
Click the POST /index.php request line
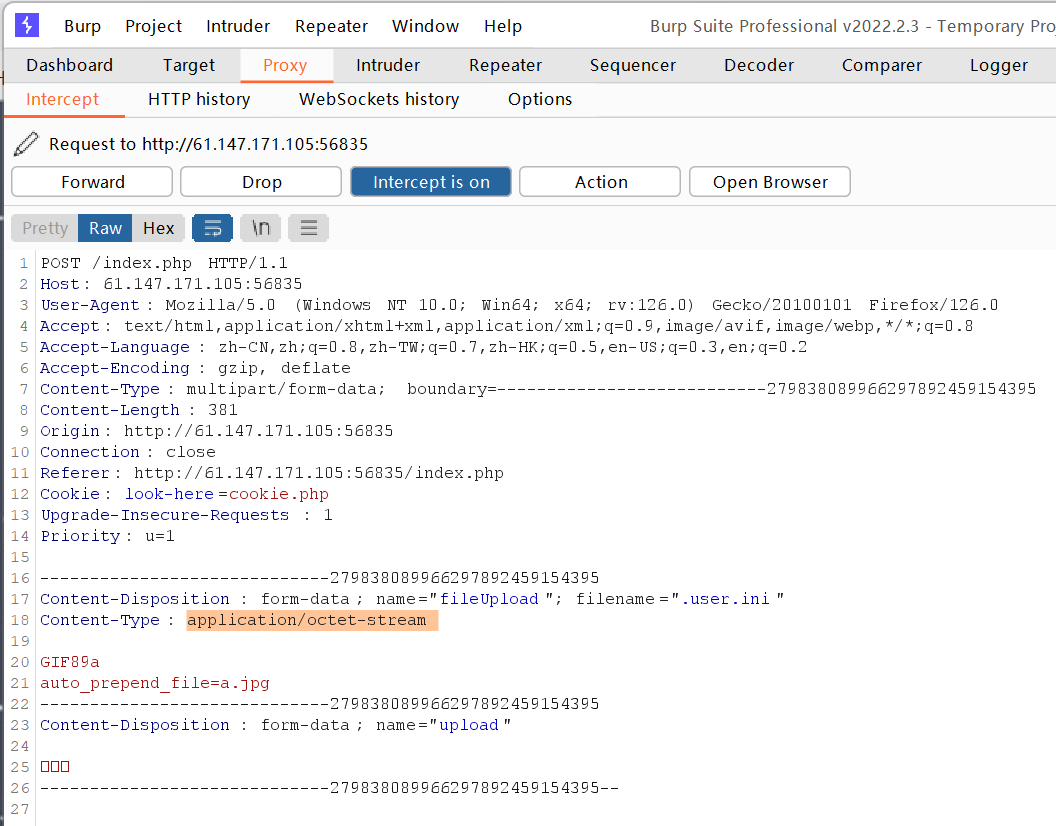point(164,263)
